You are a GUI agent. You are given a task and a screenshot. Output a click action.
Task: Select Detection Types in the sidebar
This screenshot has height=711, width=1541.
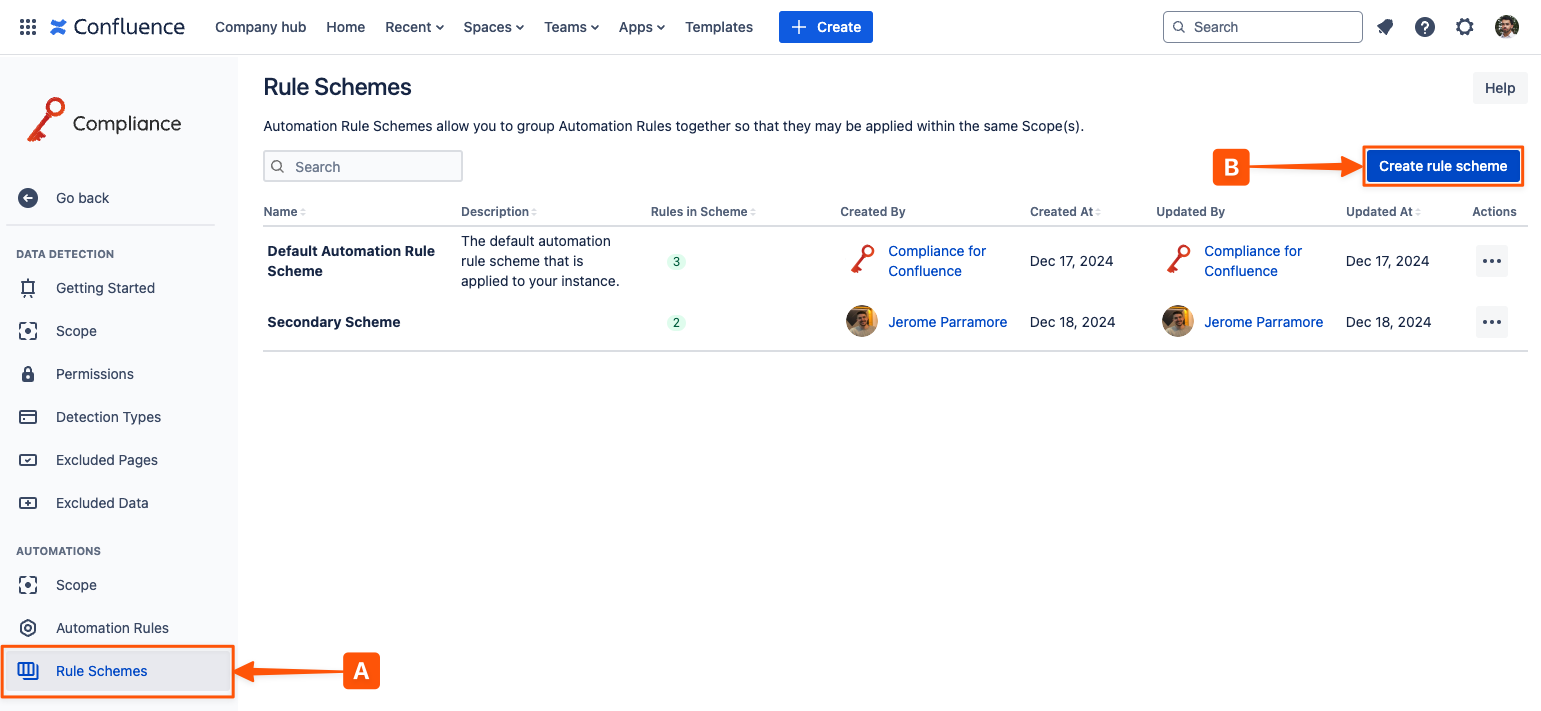108,417
